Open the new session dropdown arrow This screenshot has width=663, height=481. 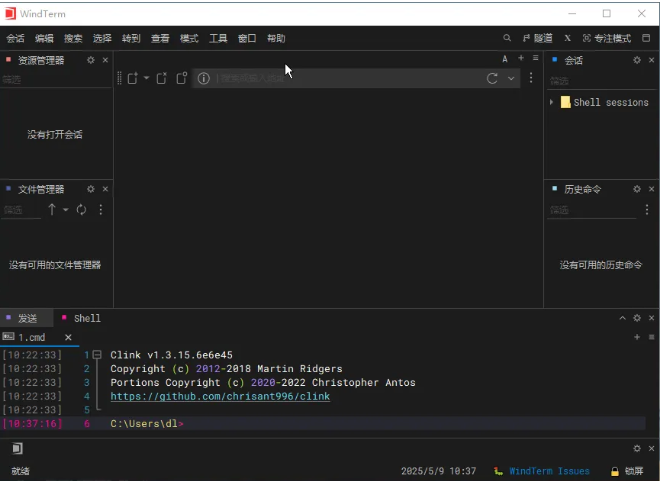[146, 78]
